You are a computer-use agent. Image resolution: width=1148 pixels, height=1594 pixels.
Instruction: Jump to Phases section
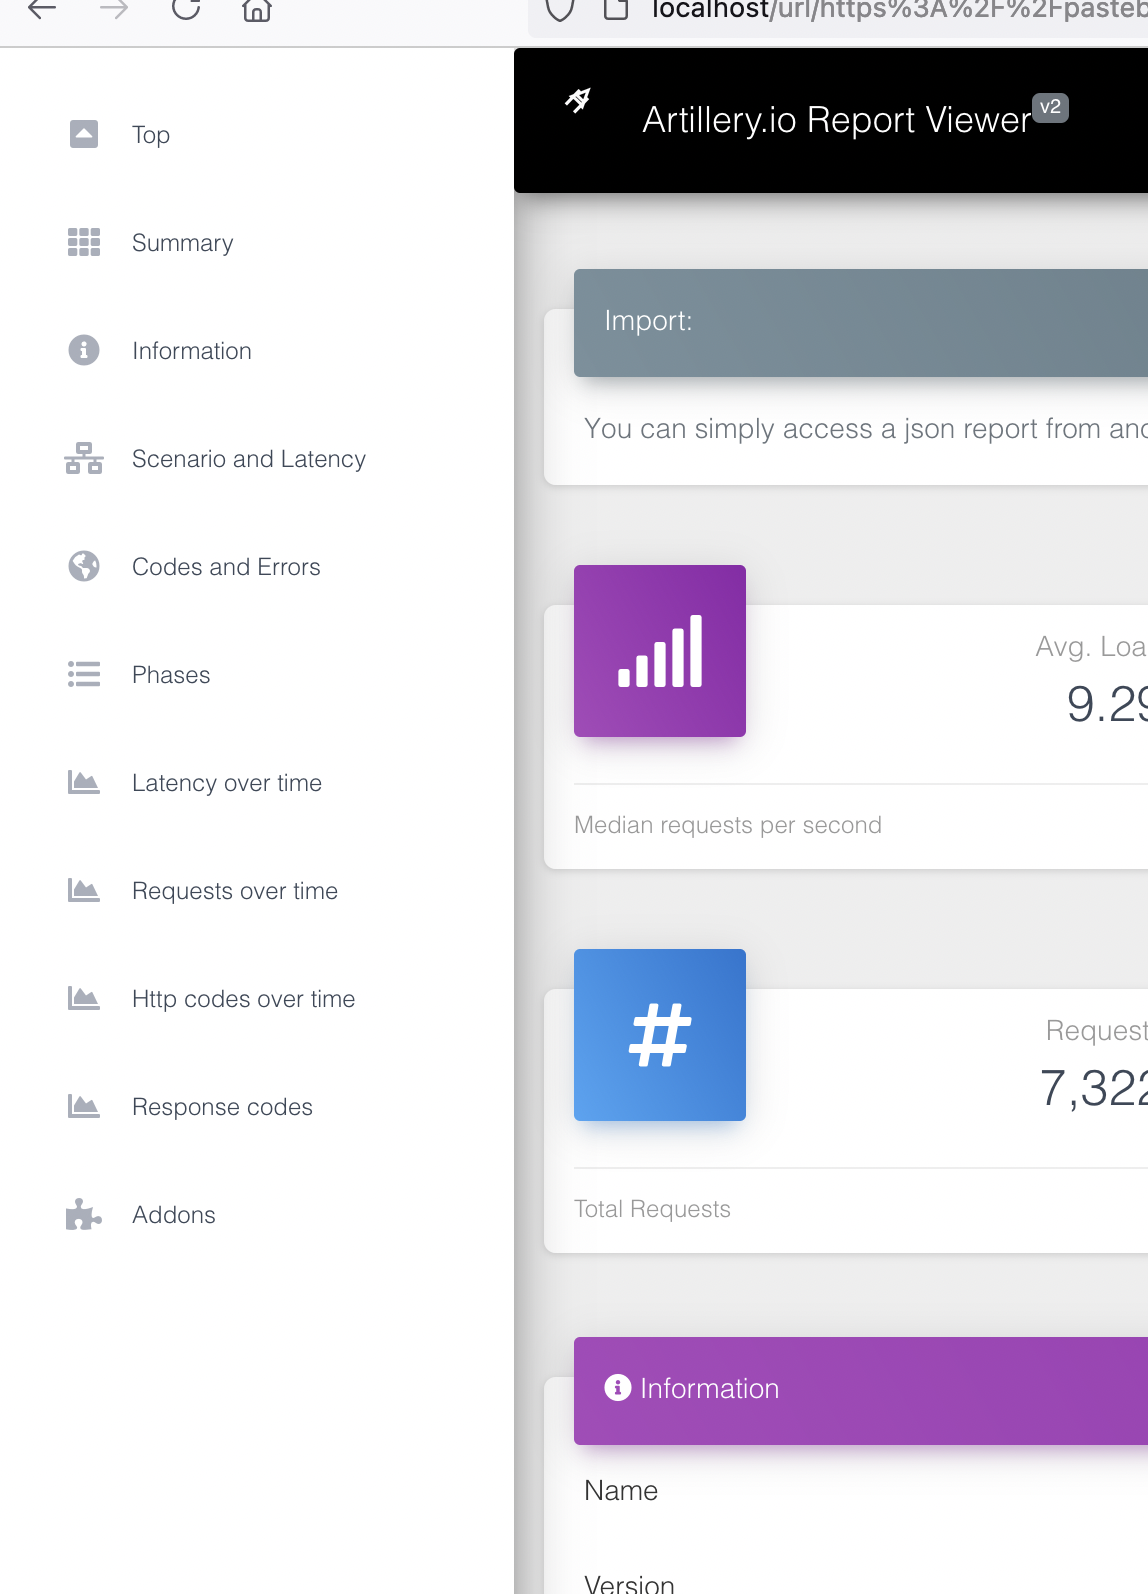[171, 675]
